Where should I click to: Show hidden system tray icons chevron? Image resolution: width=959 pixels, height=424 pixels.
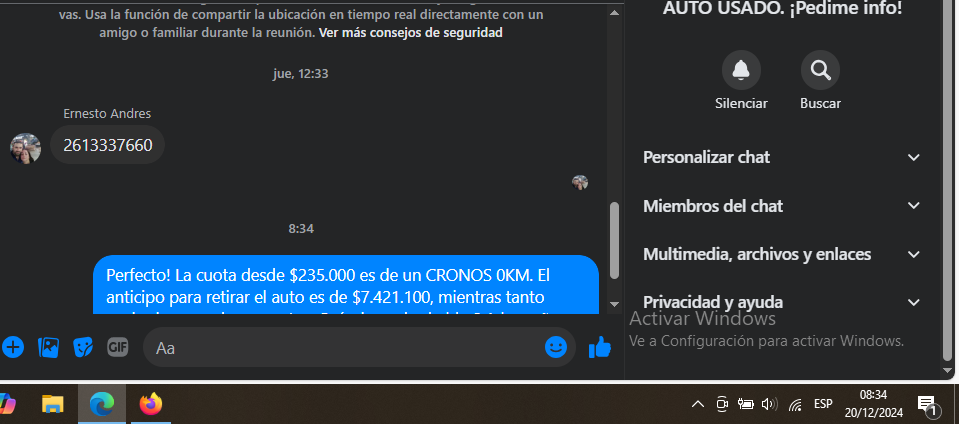click(x=697, y=404)
